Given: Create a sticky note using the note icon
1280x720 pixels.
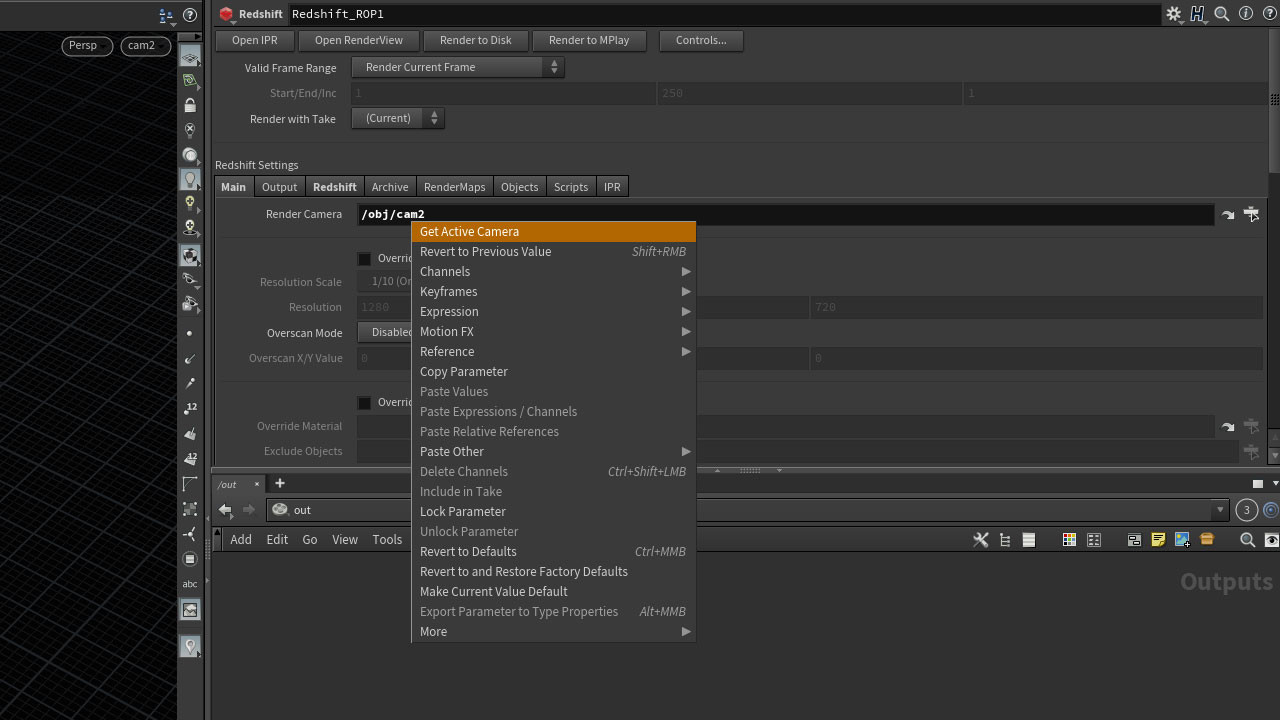Looking at the screenshot, I should click(x=1158, y=540).
